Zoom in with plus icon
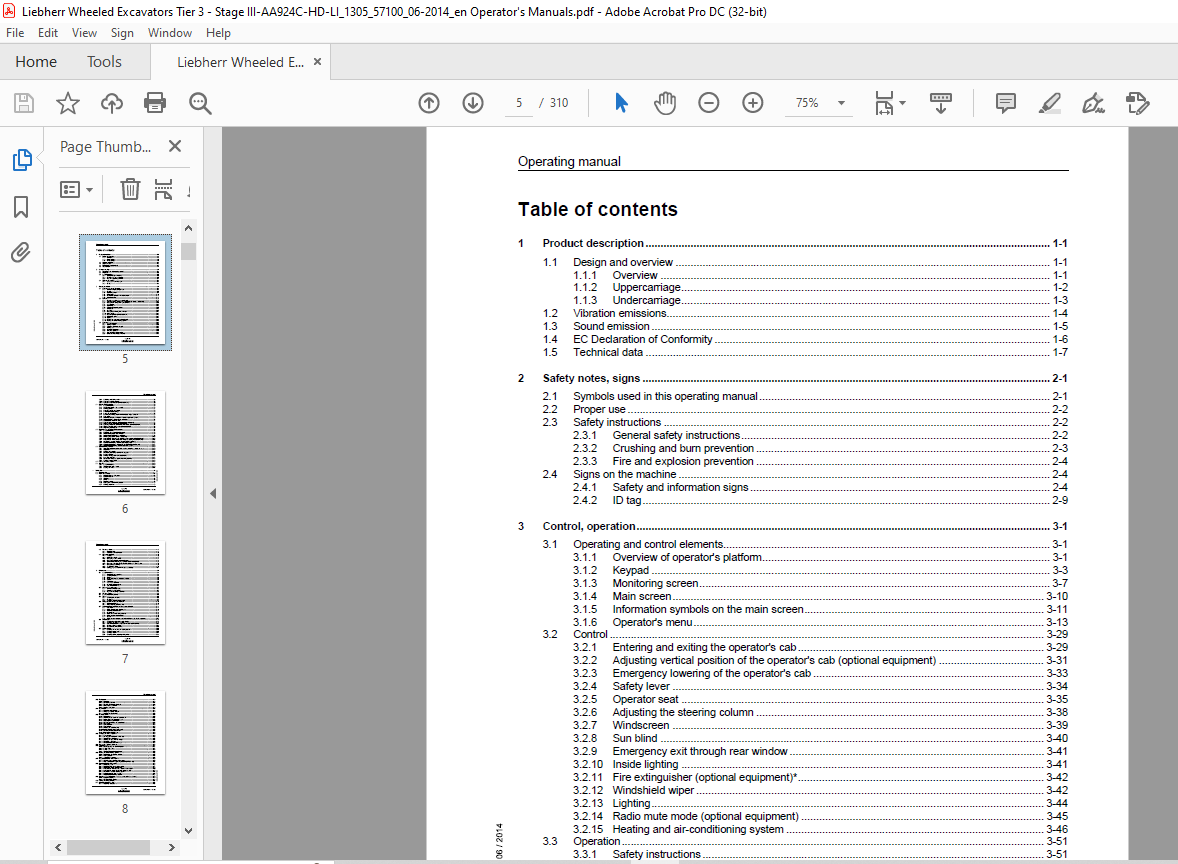 pyautogui.click(x=753, y=103)
